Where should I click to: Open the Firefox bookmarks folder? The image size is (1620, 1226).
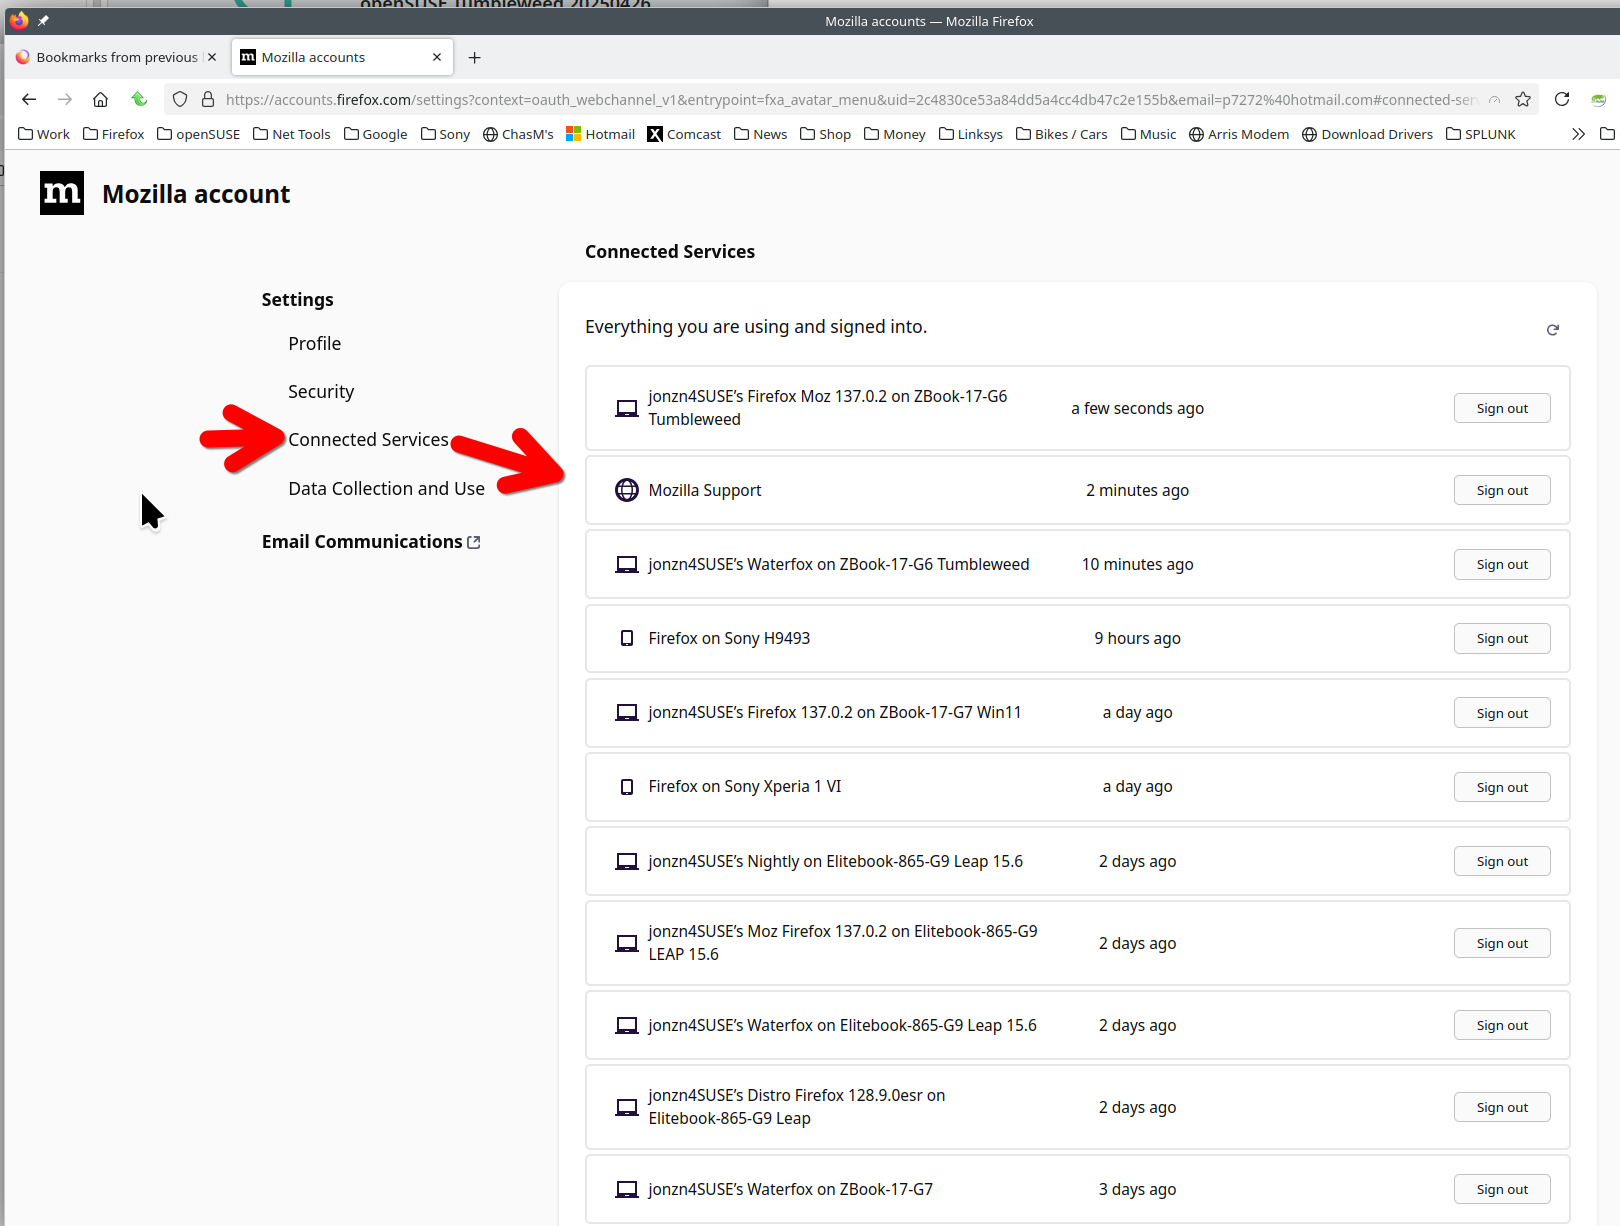coord(113,134)
